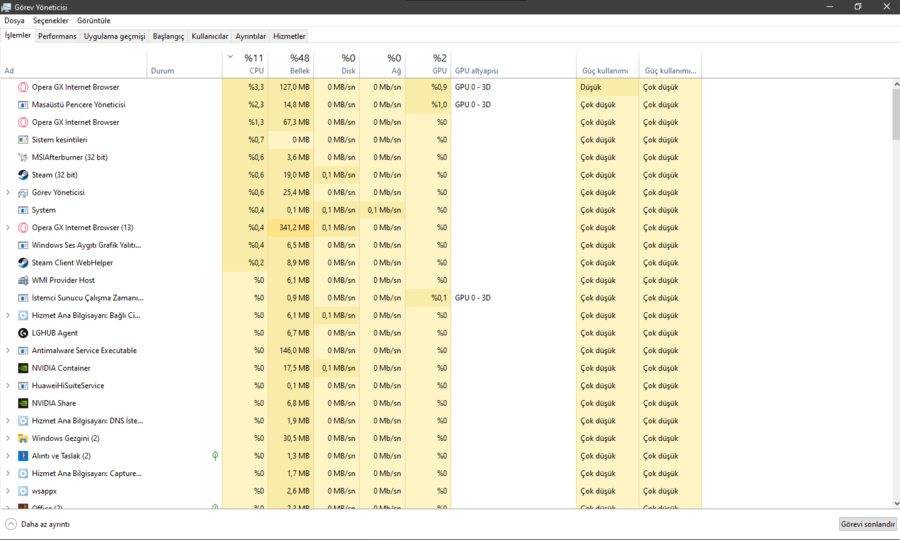Expand the Opera GX Internet Browser (13) group
900x540 pixels.
[7, 228]
